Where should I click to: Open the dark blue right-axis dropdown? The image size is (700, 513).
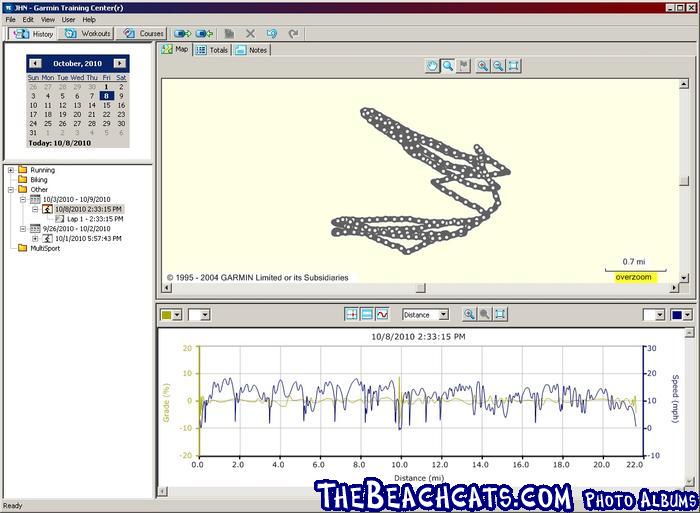pos(688,315)
